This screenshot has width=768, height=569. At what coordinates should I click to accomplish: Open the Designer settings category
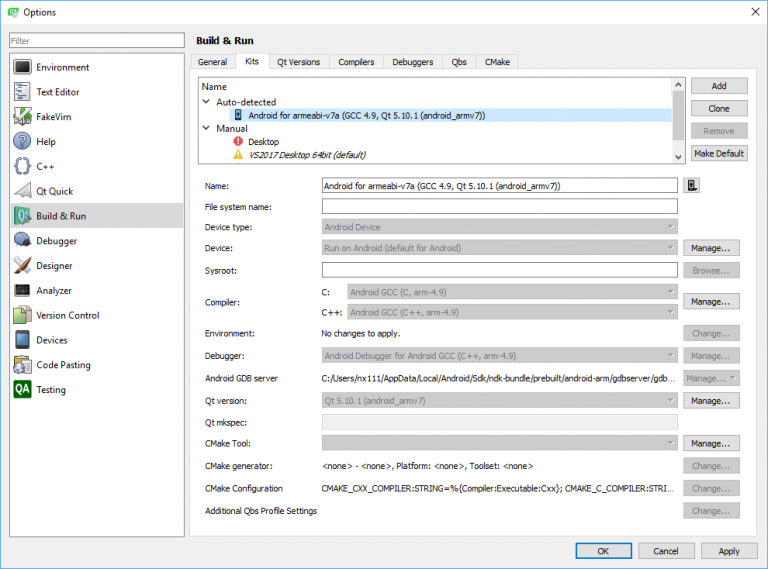pyautogui.click(x=97, y=265)
